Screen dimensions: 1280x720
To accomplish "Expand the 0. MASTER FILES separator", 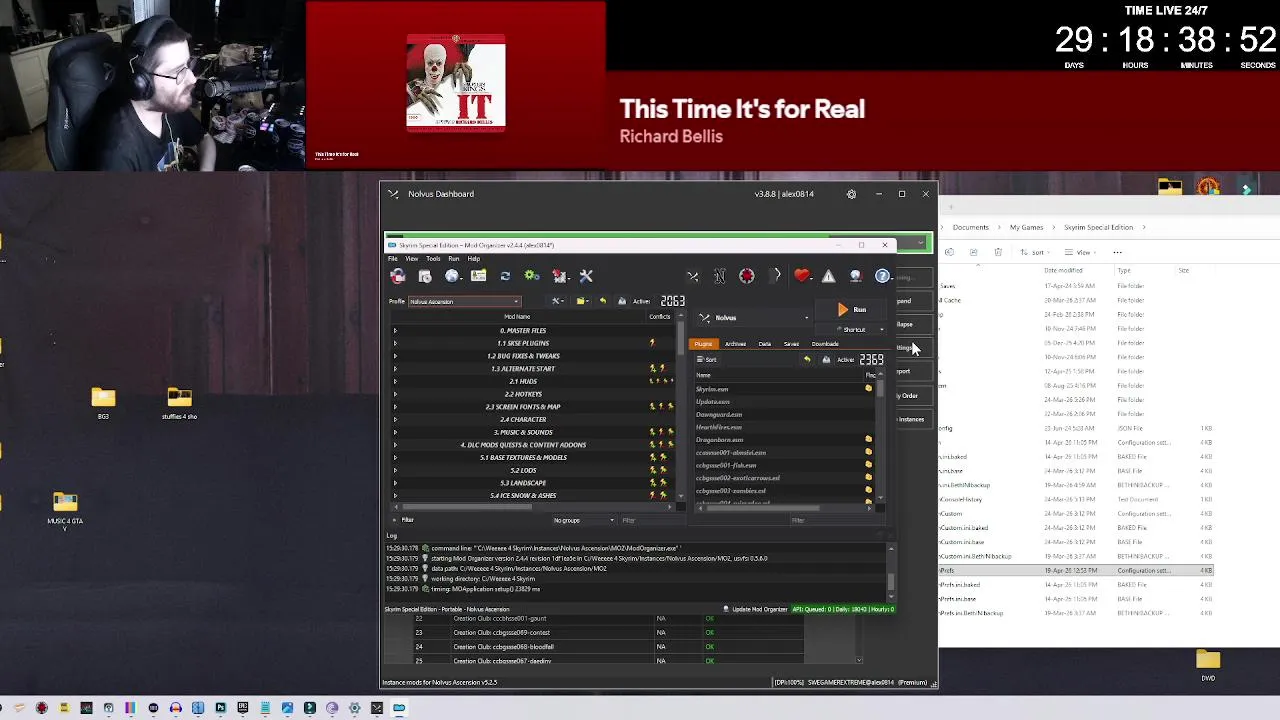I will 395,331.
